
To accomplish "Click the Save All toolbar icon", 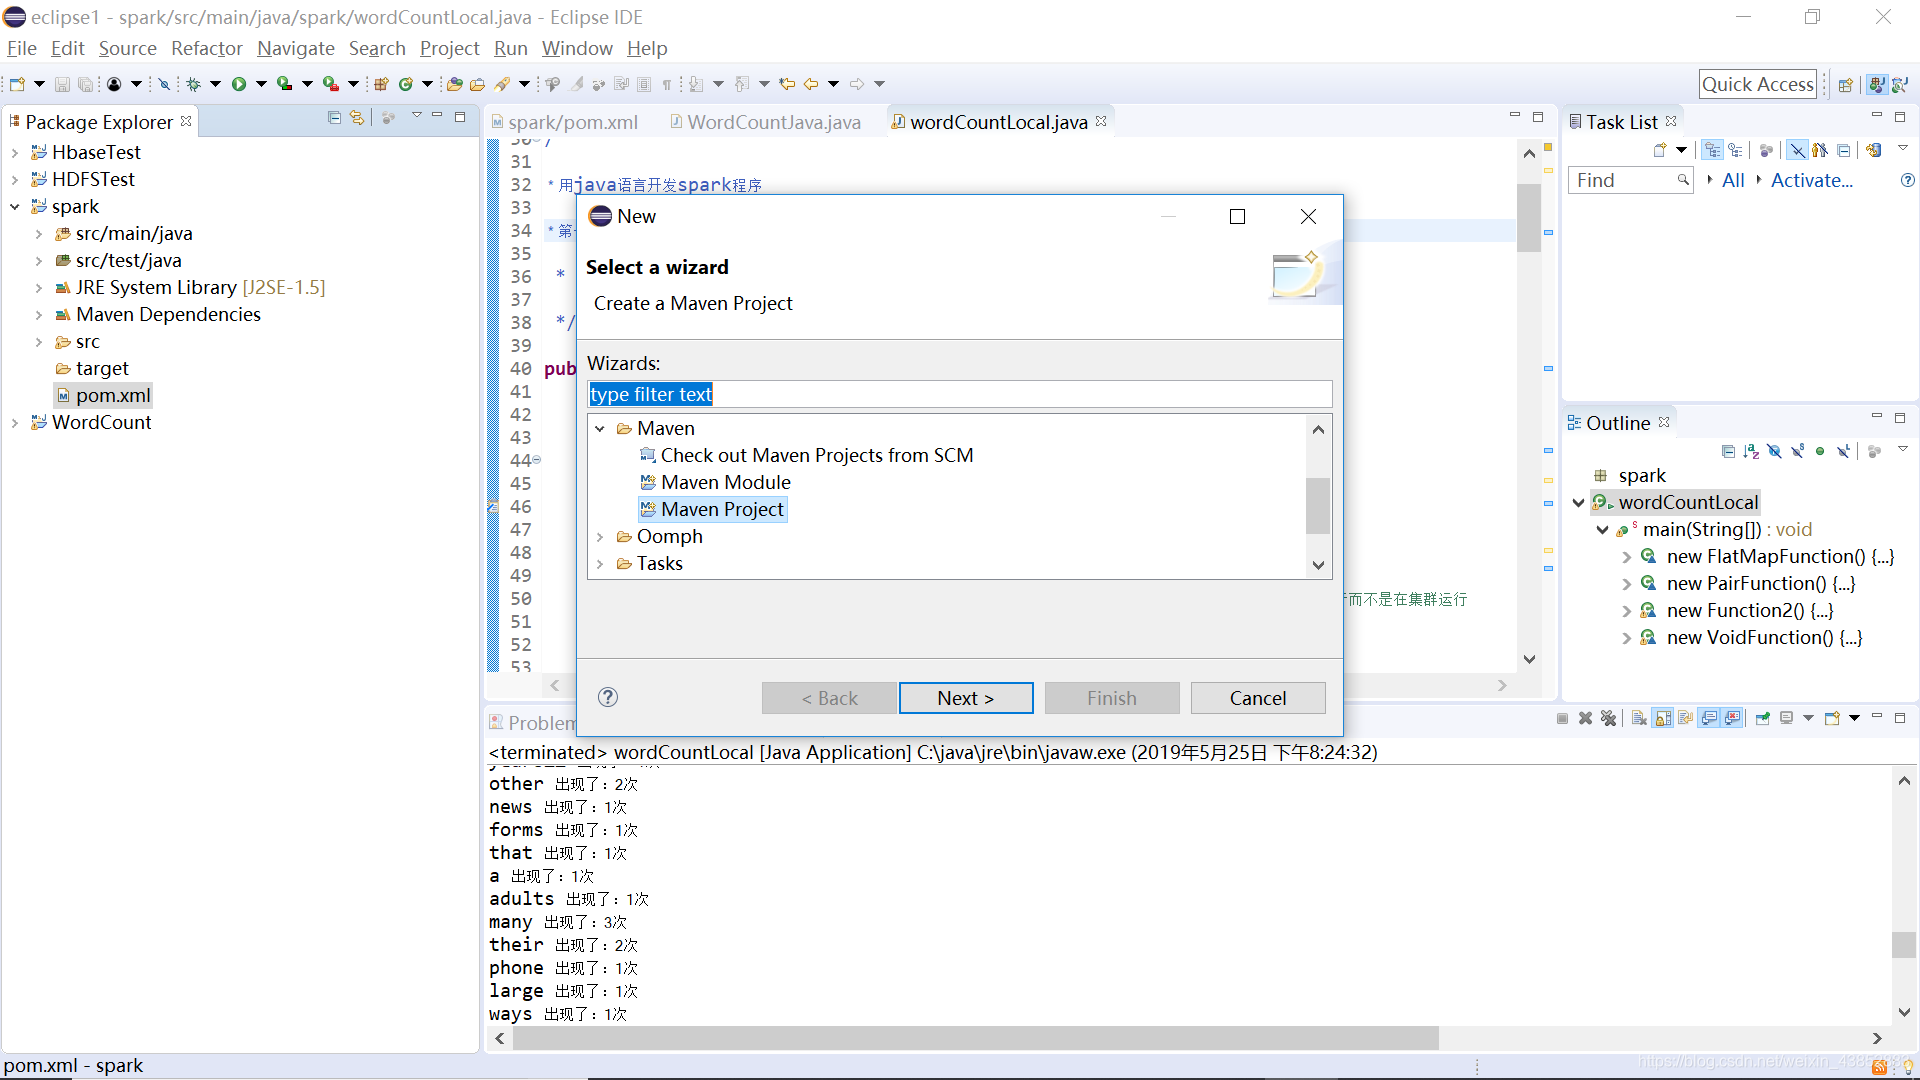I will 86,84.
